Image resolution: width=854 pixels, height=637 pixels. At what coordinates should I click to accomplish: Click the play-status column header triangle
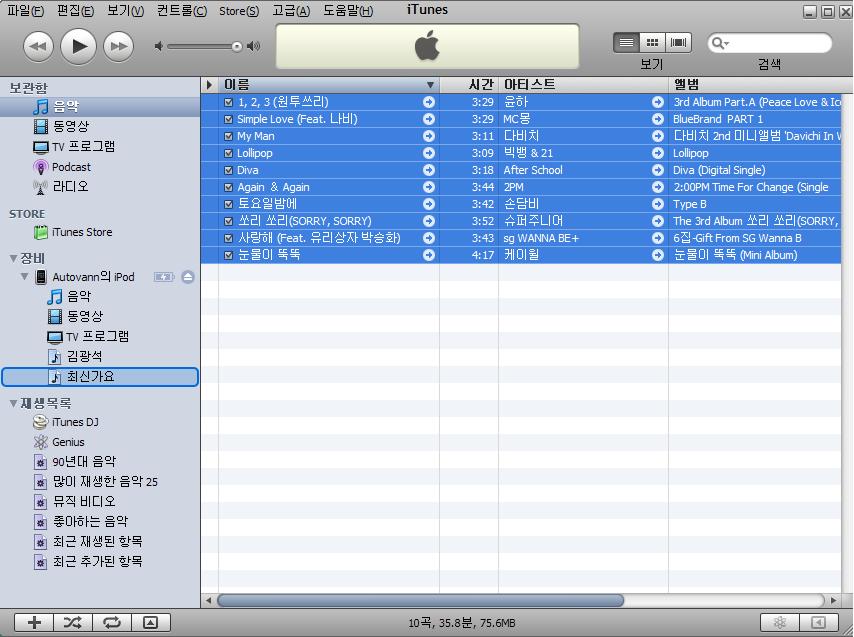210,84
